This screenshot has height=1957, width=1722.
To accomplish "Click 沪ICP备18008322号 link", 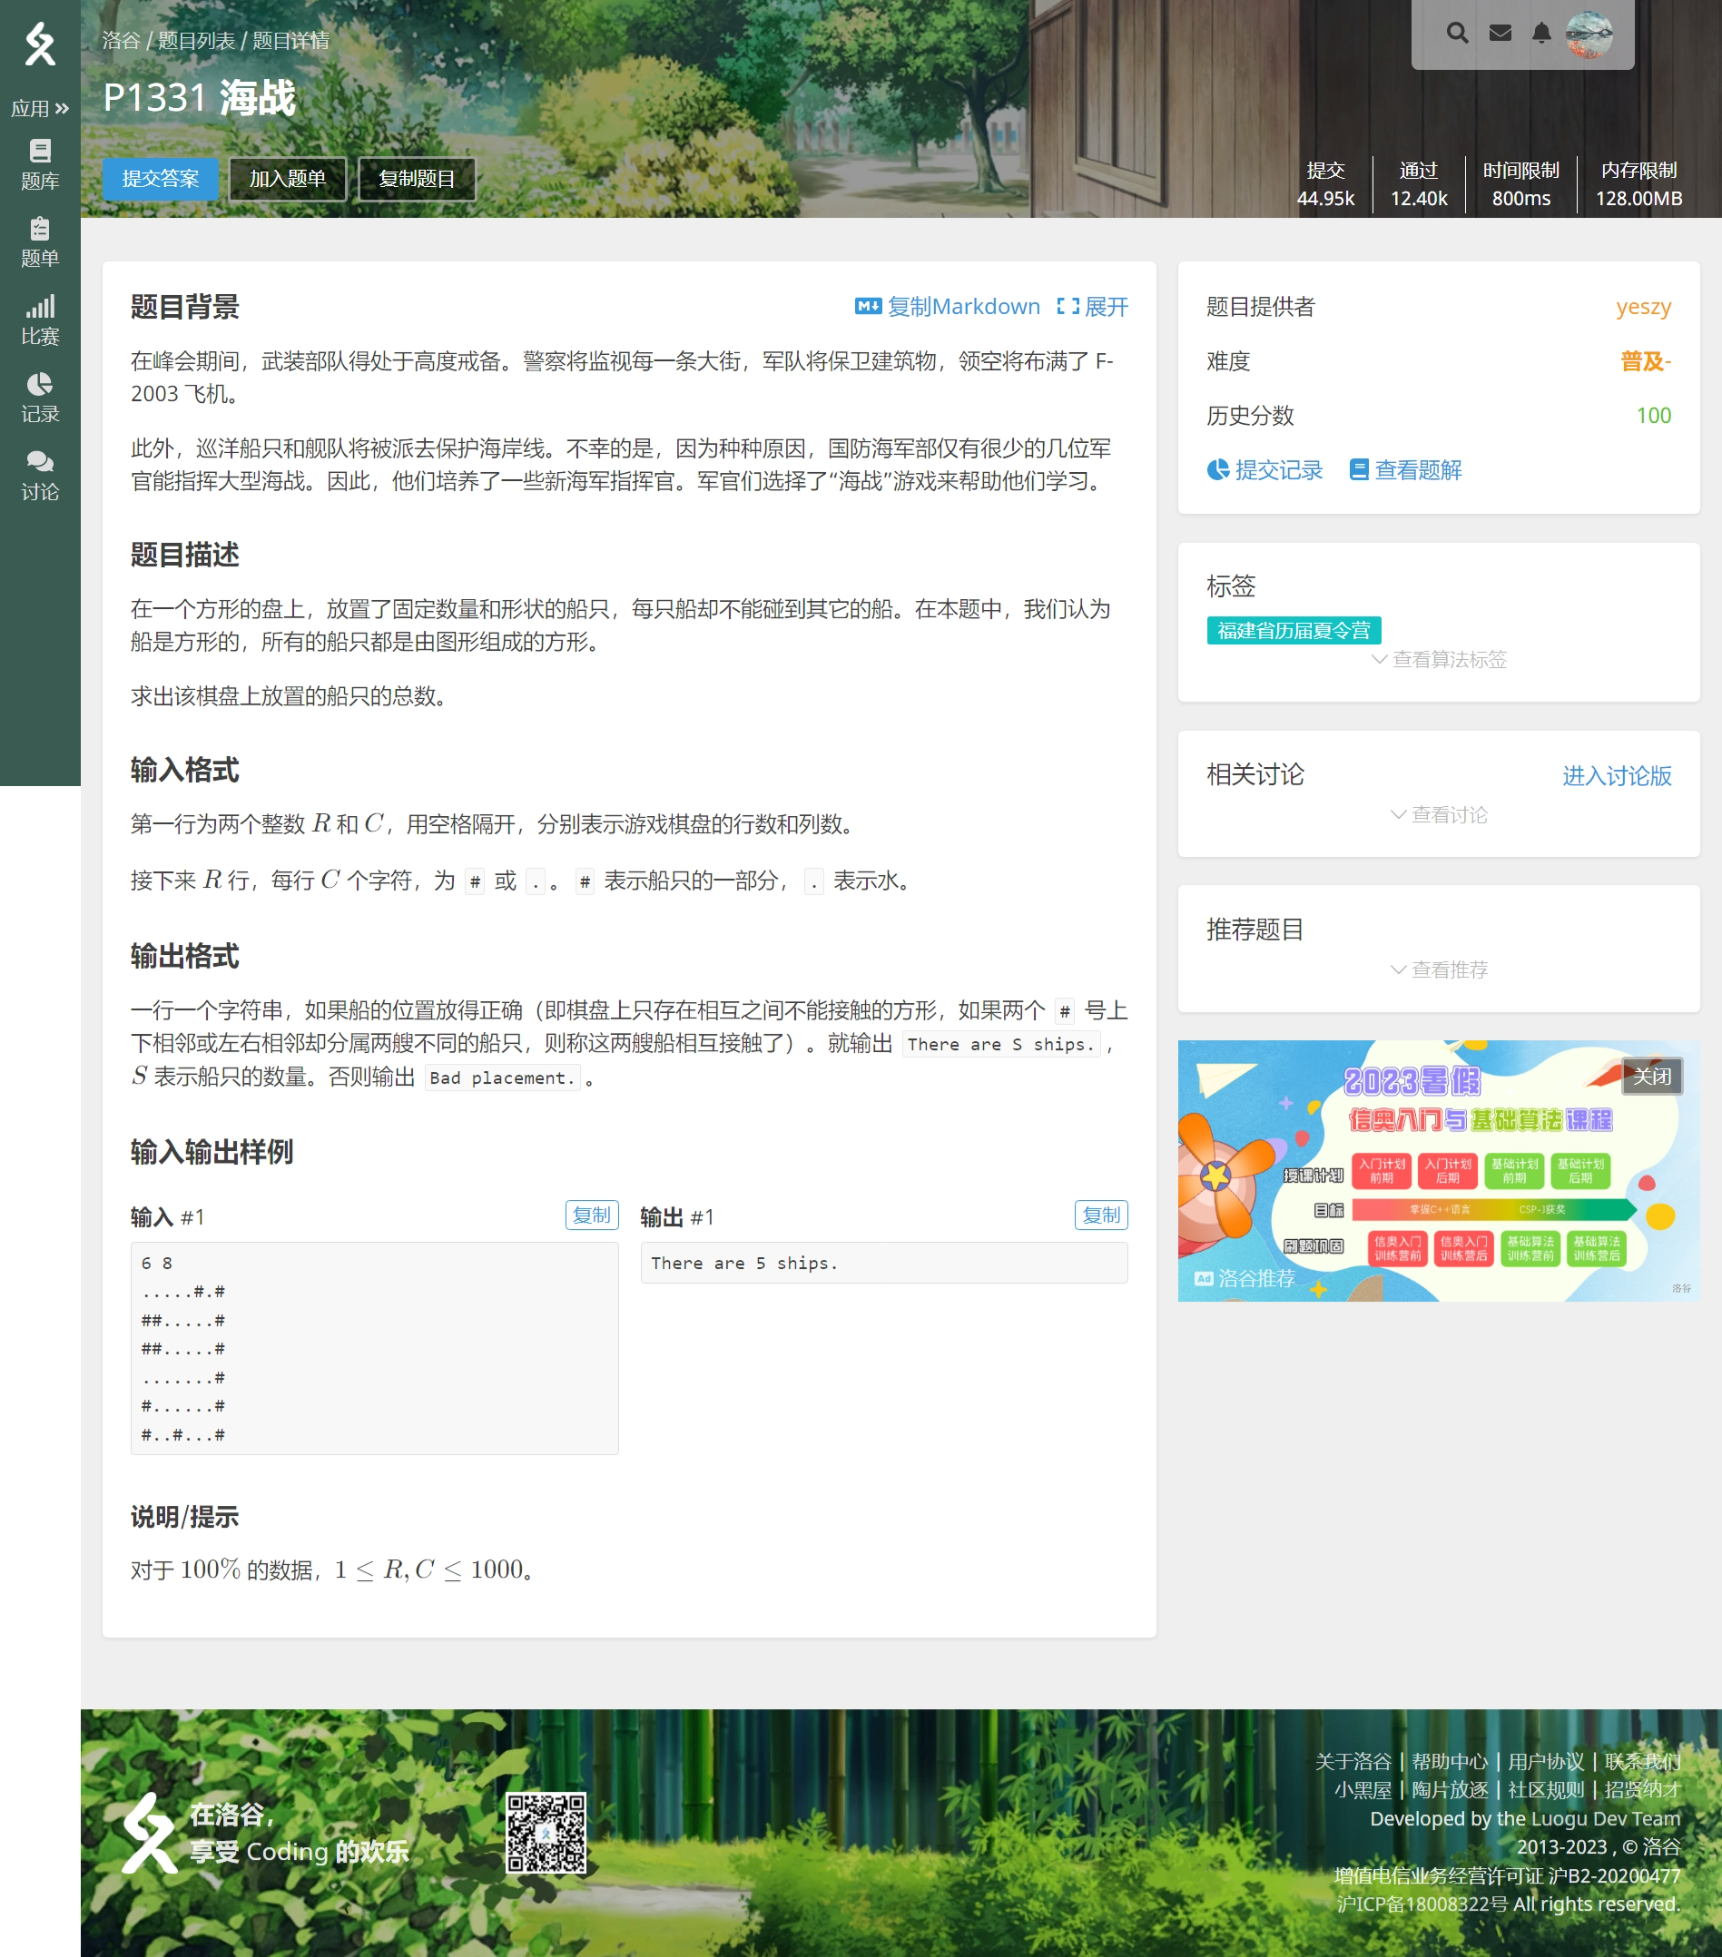I will coord(1422,1904).
